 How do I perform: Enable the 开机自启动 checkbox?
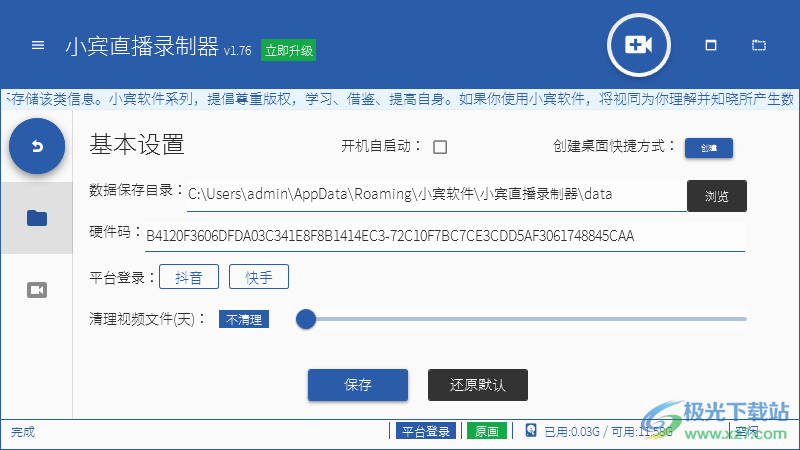coord(440,147)
